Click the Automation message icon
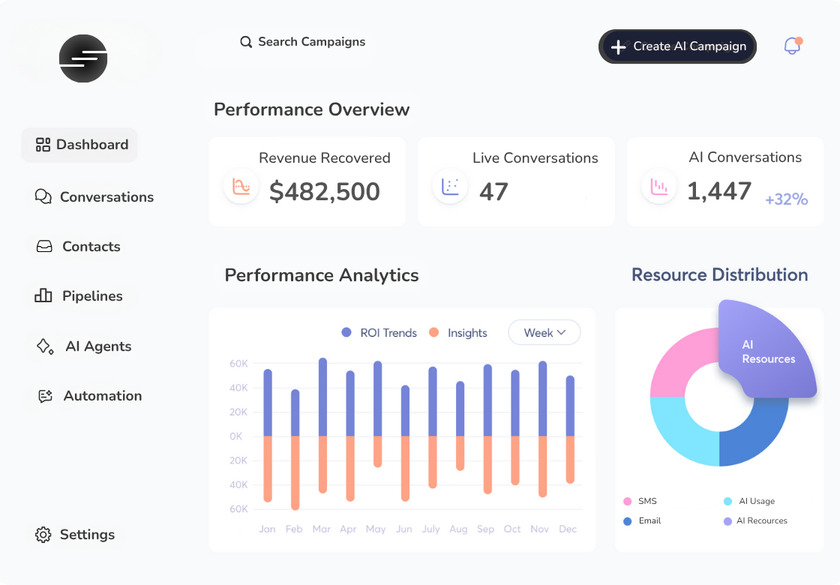This screenshot has height=585, width=840. 45,396
